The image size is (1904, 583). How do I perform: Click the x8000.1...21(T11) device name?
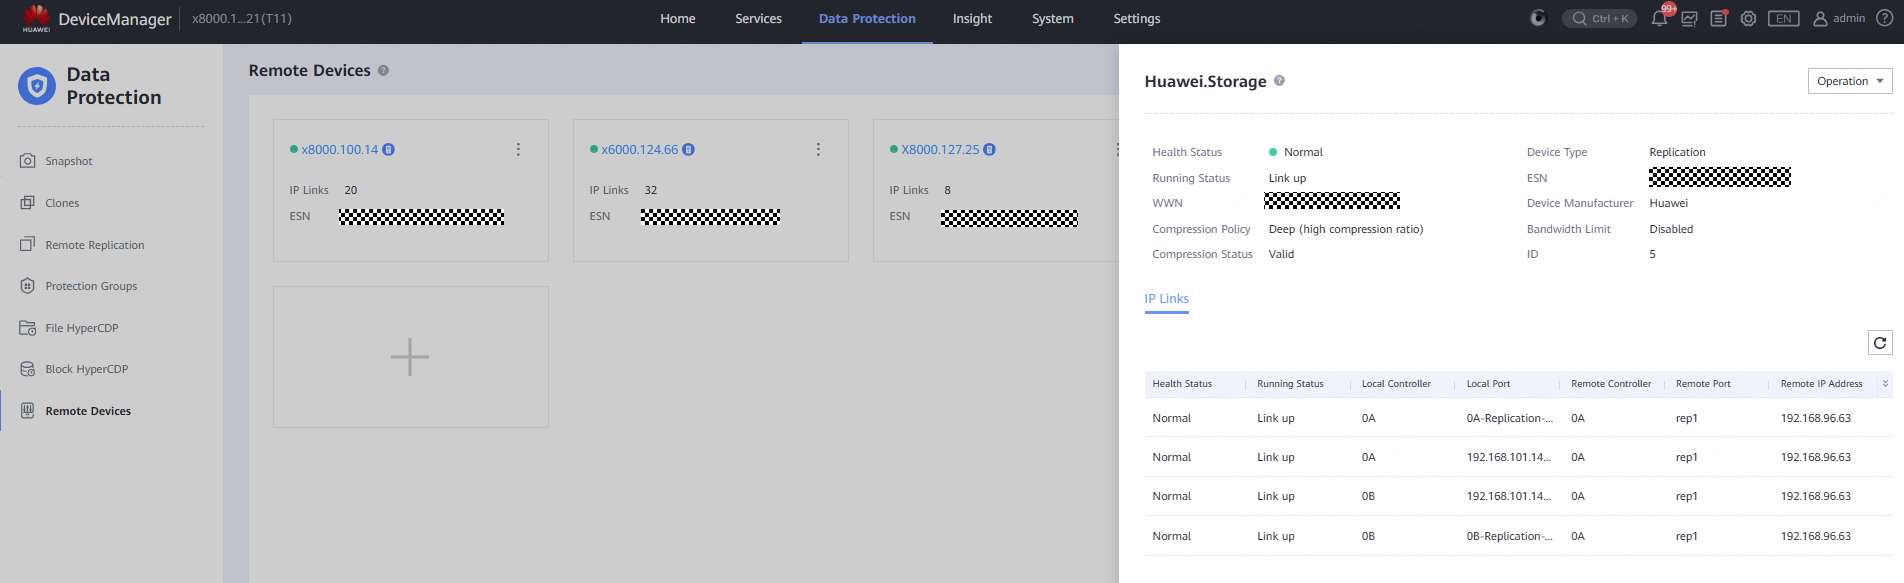coord(242,19)
